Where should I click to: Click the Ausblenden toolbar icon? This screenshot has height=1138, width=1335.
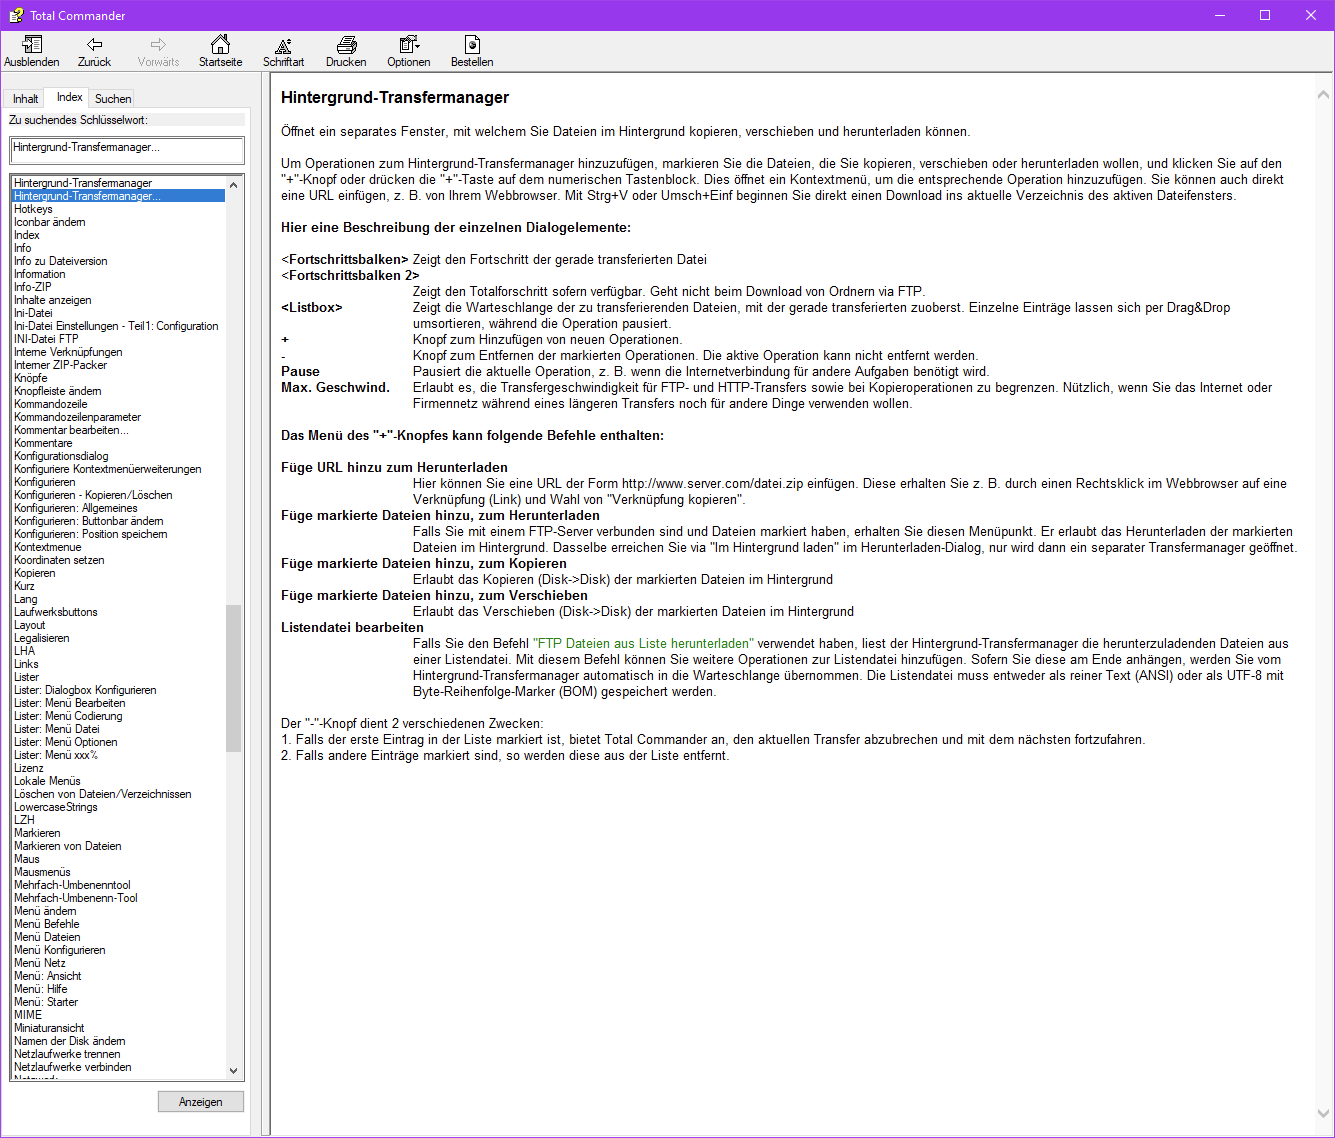click(32, 45)
